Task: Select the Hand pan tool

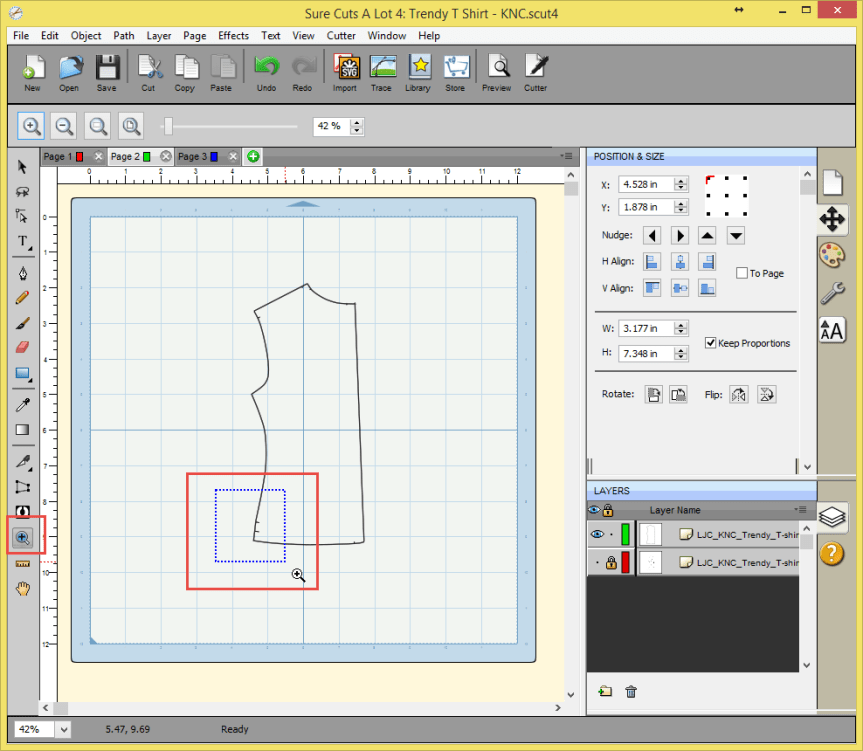Action: (22, 588)
